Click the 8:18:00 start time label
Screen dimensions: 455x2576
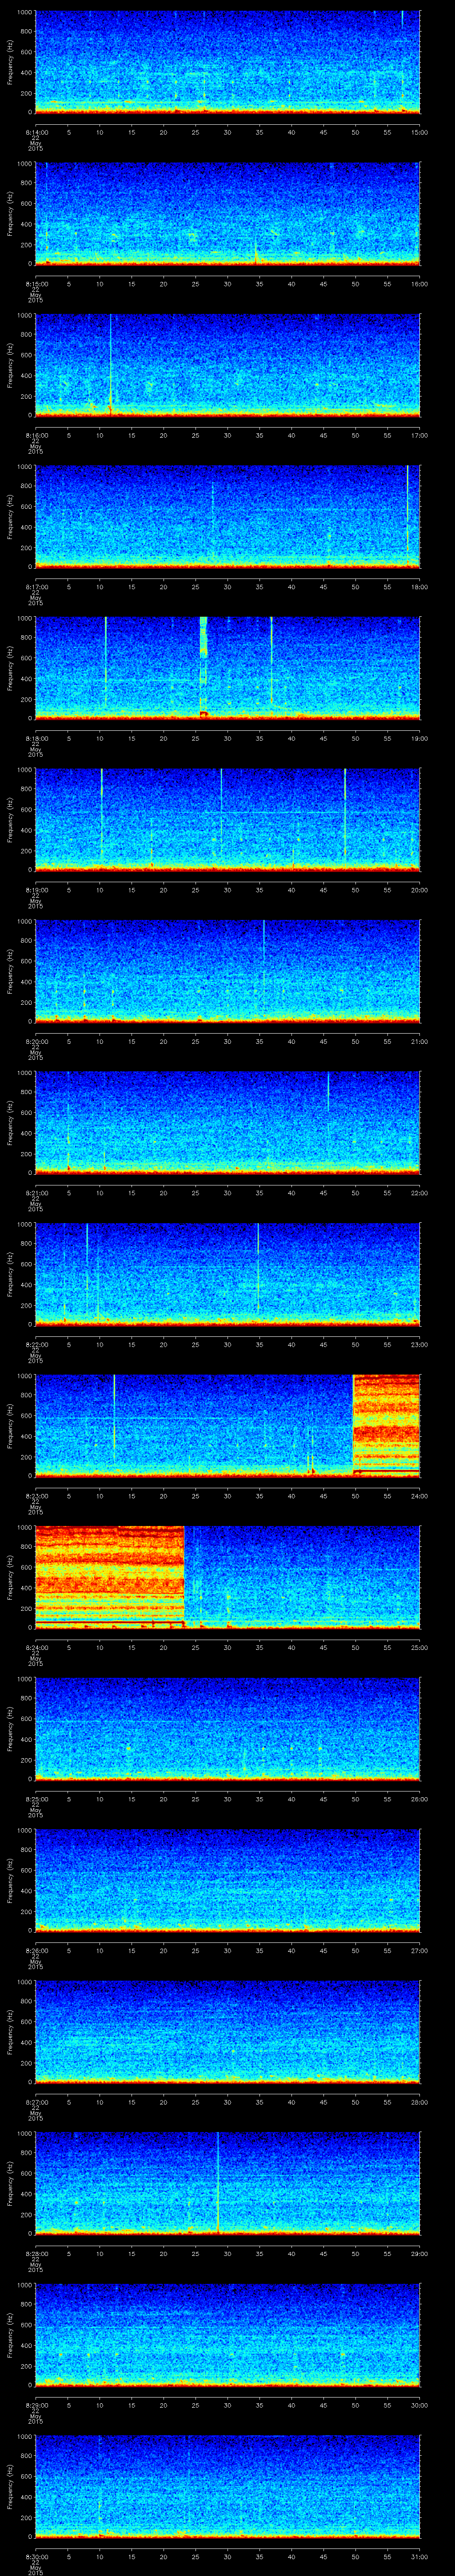(x=36, y=738)
